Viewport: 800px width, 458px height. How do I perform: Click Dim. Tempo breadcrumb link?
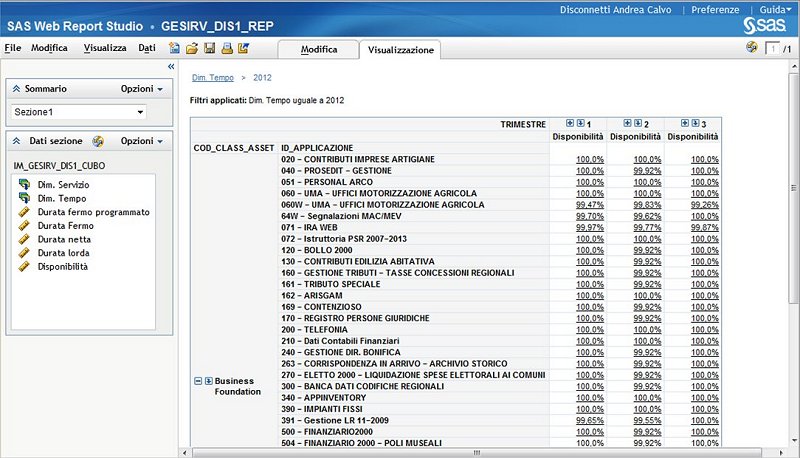coord(213,78)
